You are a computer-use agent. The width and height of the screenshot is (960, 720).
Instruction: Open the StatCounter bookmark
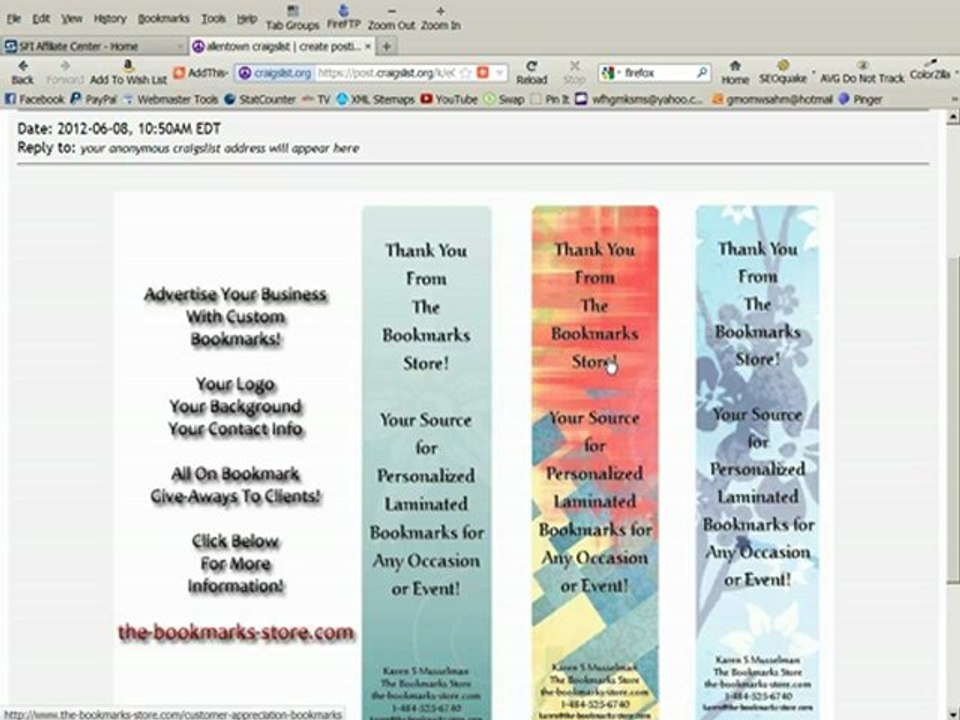(x=260, y=99)
